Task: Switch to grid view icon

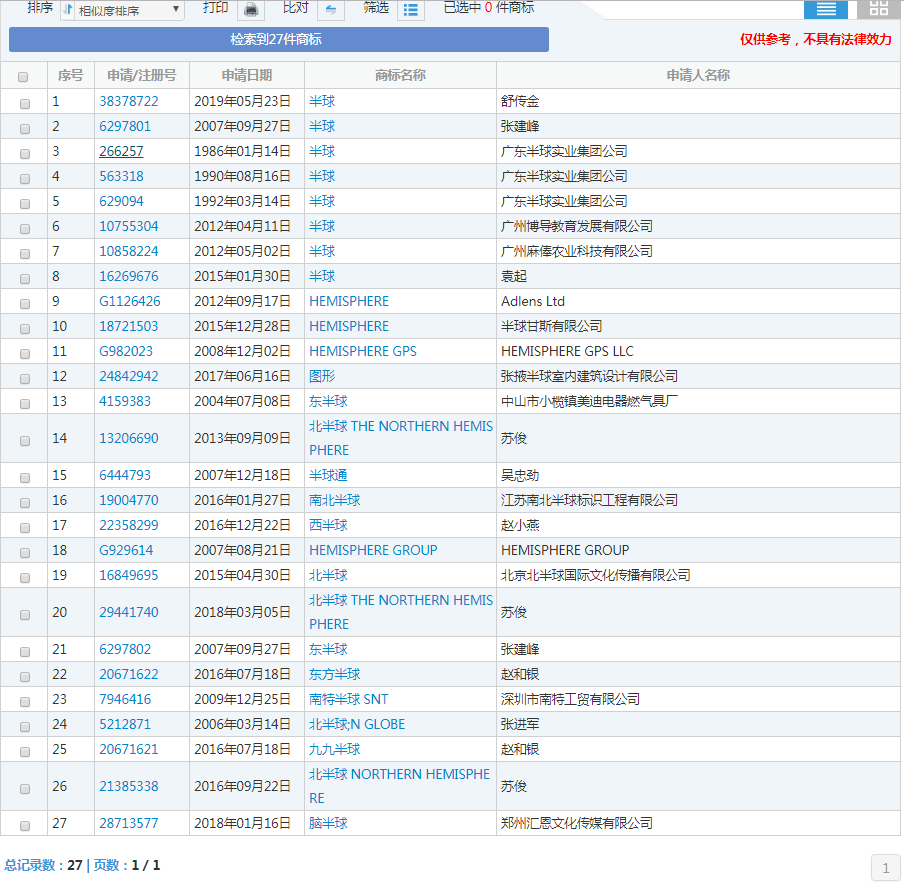Action: tap(878, 9)
